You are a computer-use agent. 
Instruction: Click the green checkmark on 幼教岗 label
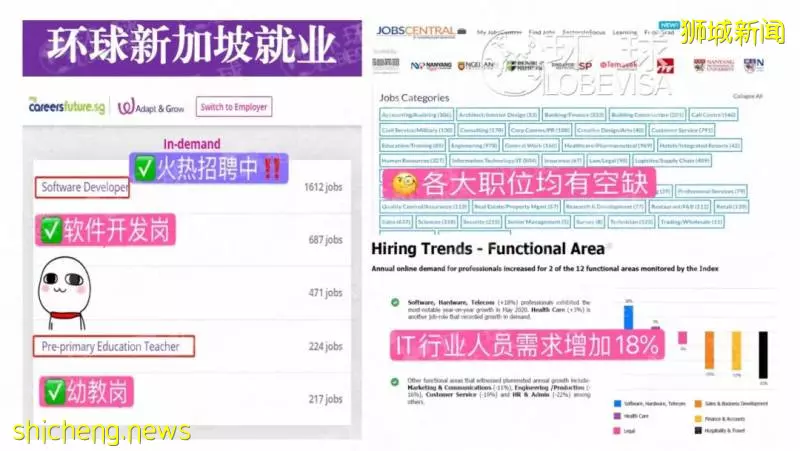coord(54,392)
